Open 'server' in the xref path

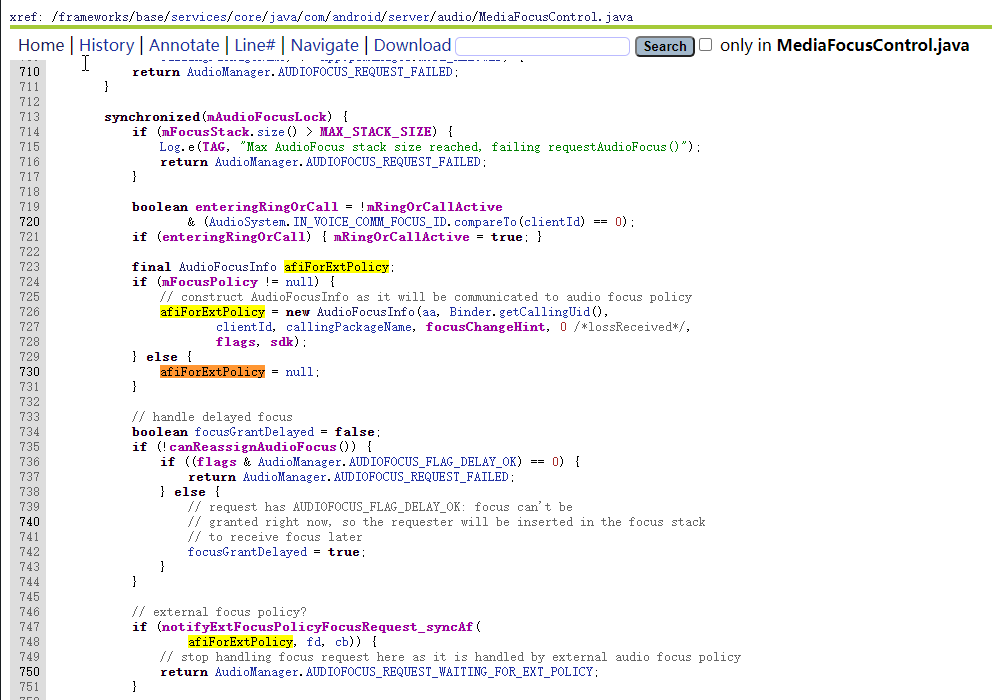410,17
